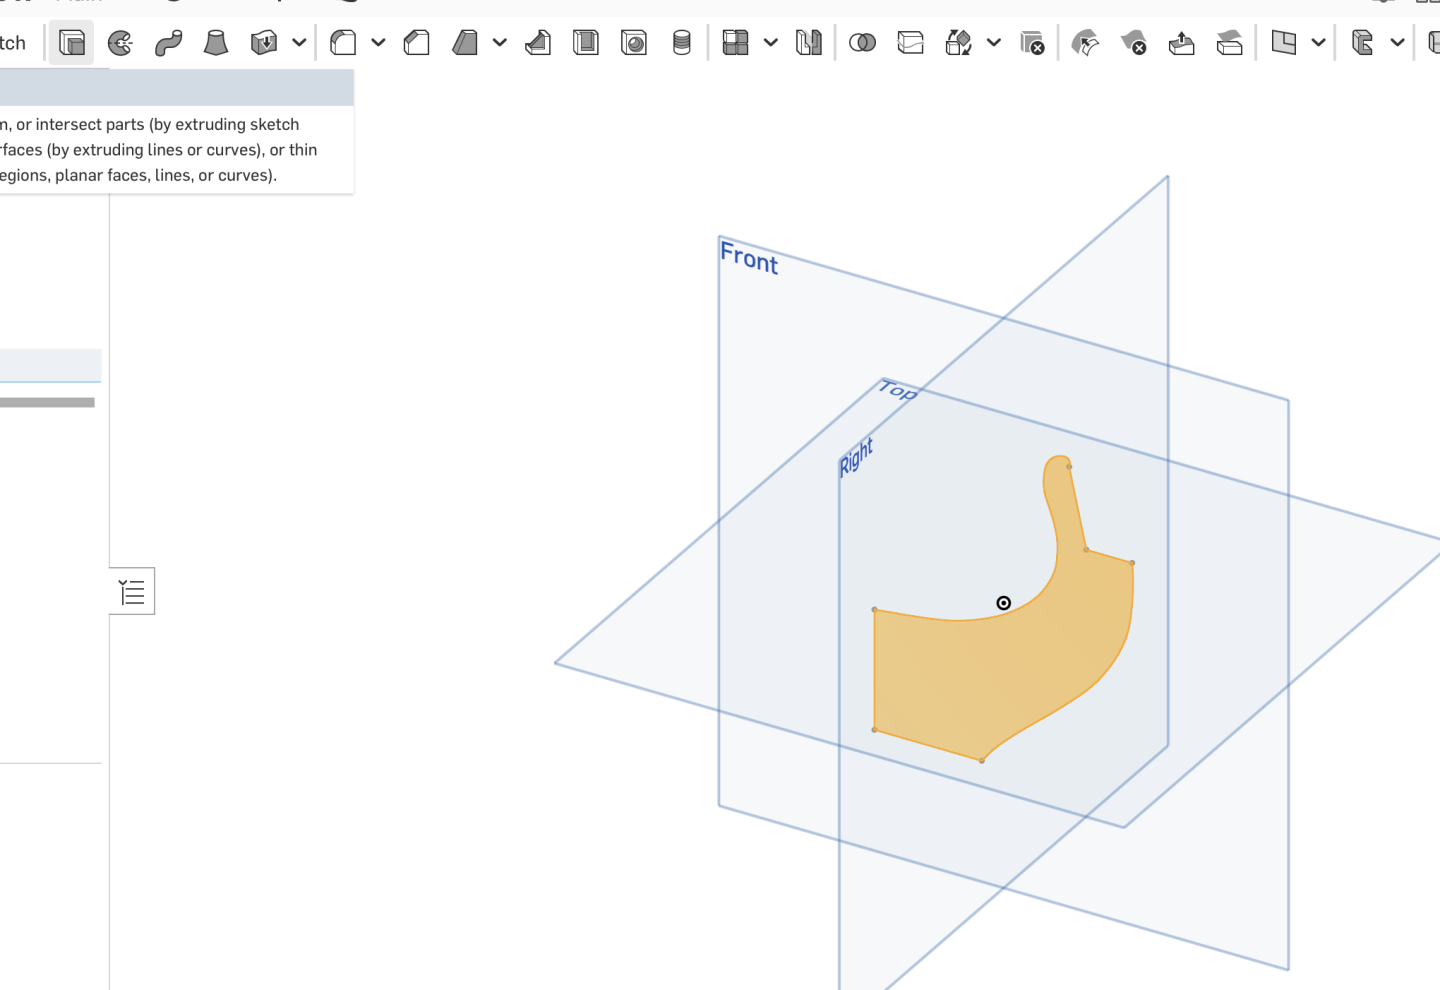1440x990 pixels.
Task: Open the feature list flyout panel
Action: tap(132, 591)
